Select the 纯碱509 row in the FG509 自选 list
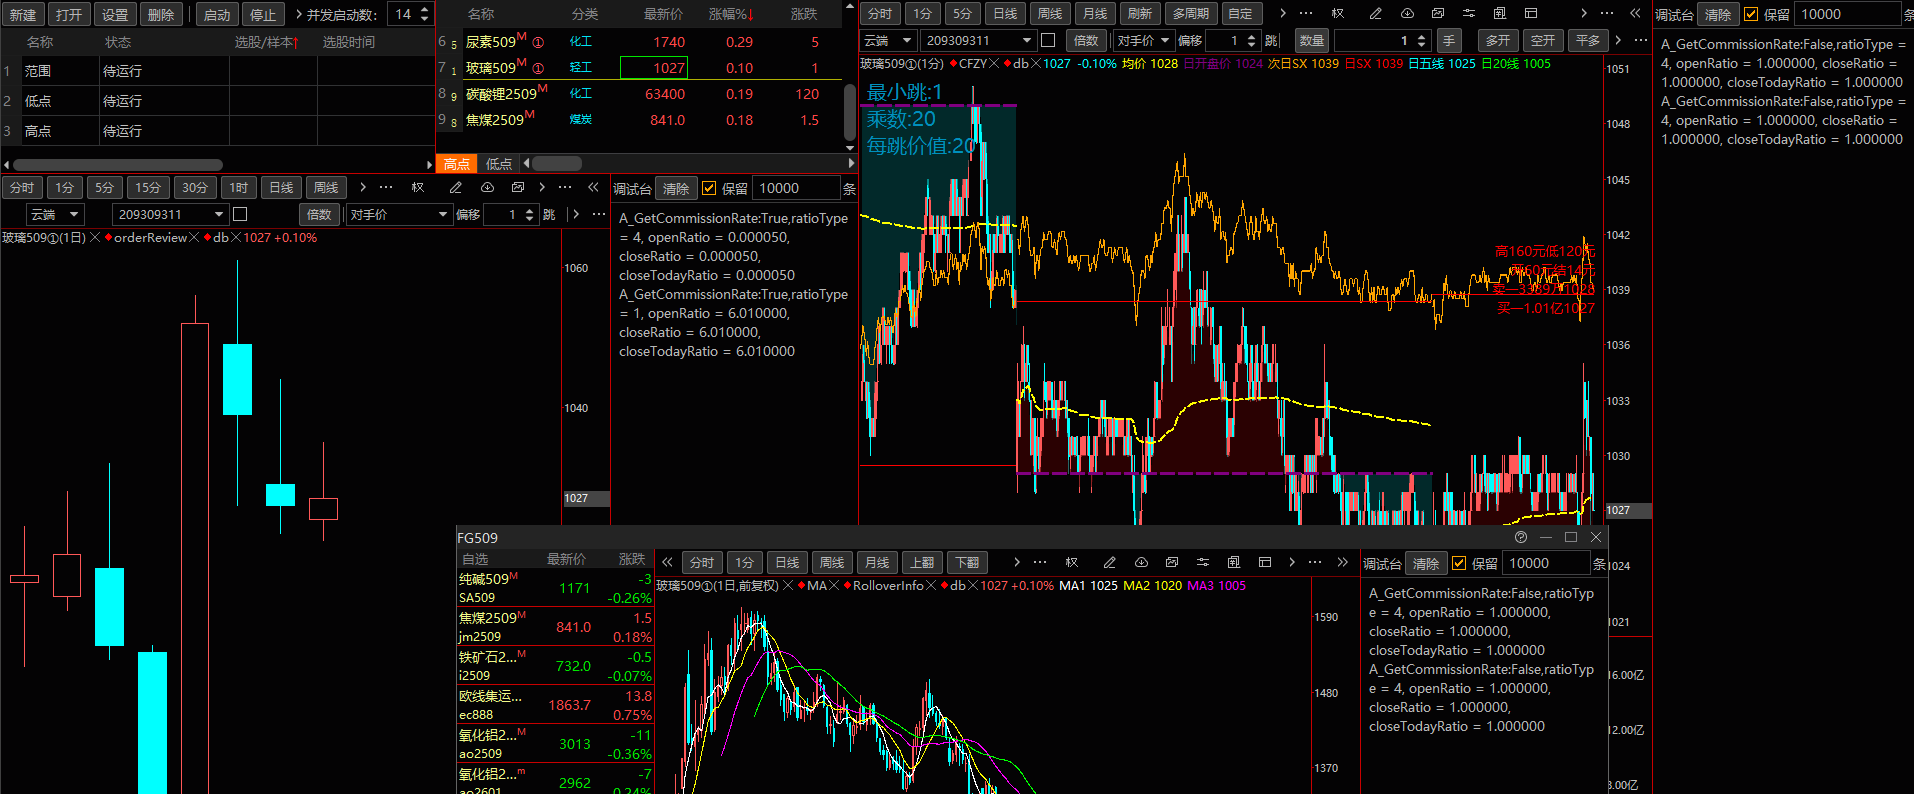This screenshot has width=1914, height=794. click(x=555, y=588)
